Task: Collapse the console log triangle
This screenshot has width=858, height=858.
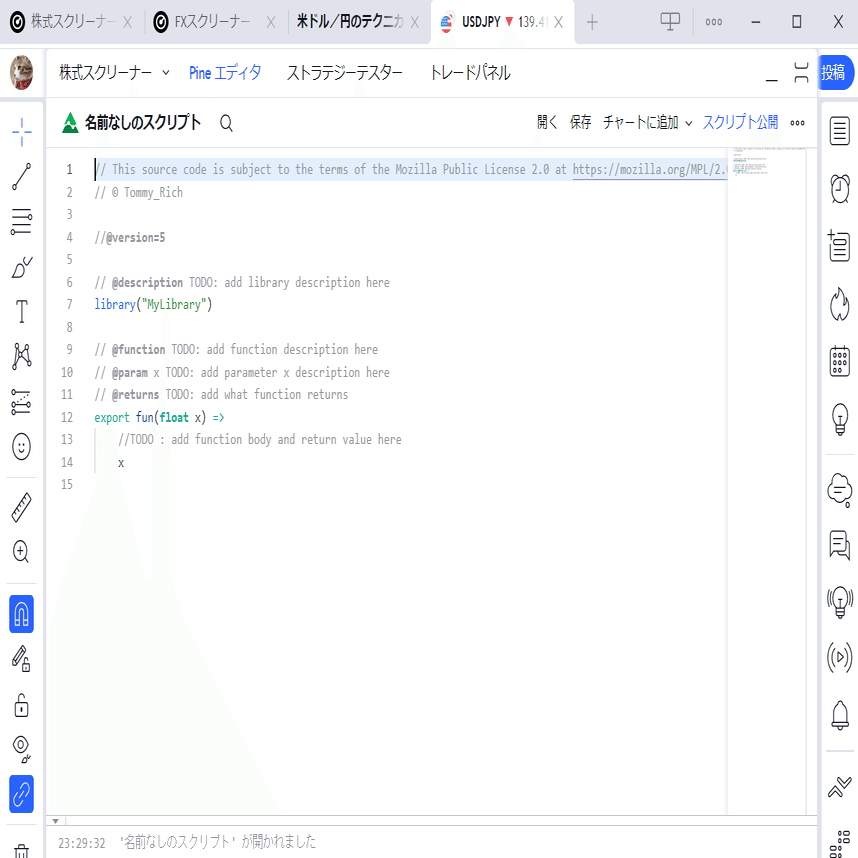Action: pos(55,821)
